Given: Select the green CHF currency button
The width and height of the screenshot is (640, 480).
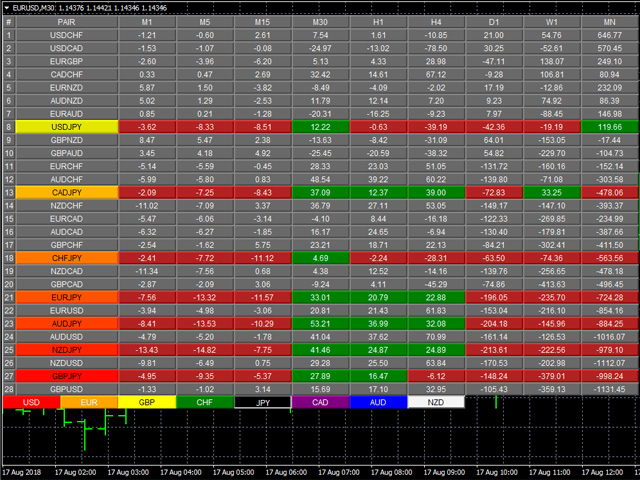Looking at the screenshot, I should click(204, 402).
